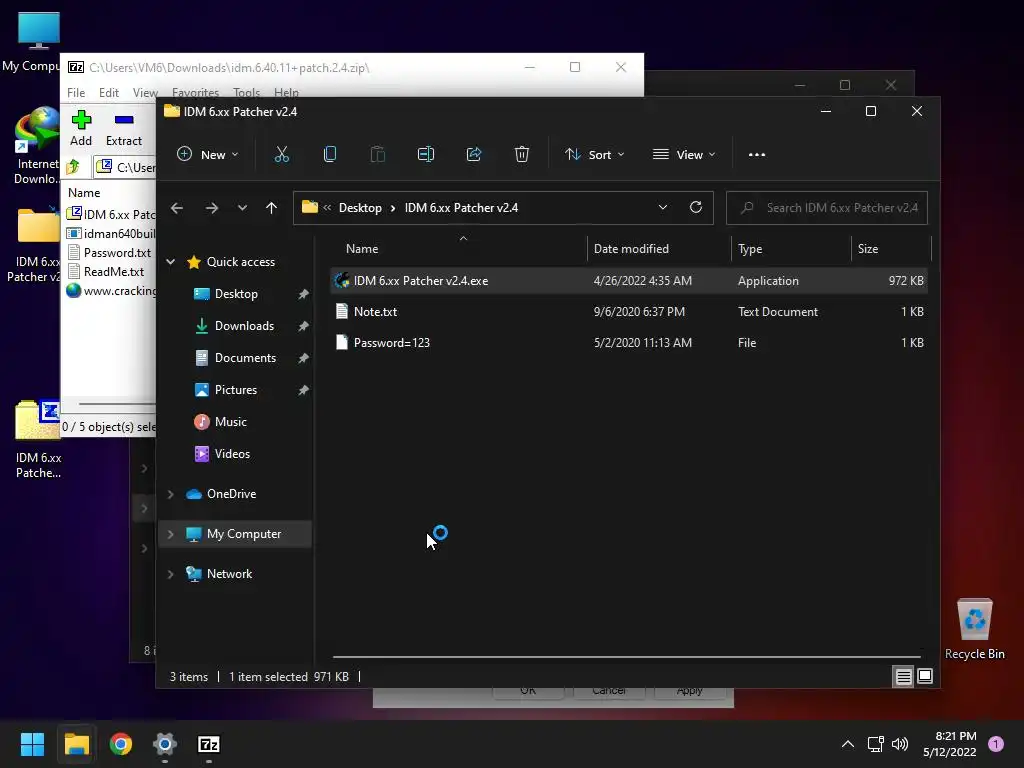
Task: Open the Favorites menu in 7-Zip
Action: [195, 92]
